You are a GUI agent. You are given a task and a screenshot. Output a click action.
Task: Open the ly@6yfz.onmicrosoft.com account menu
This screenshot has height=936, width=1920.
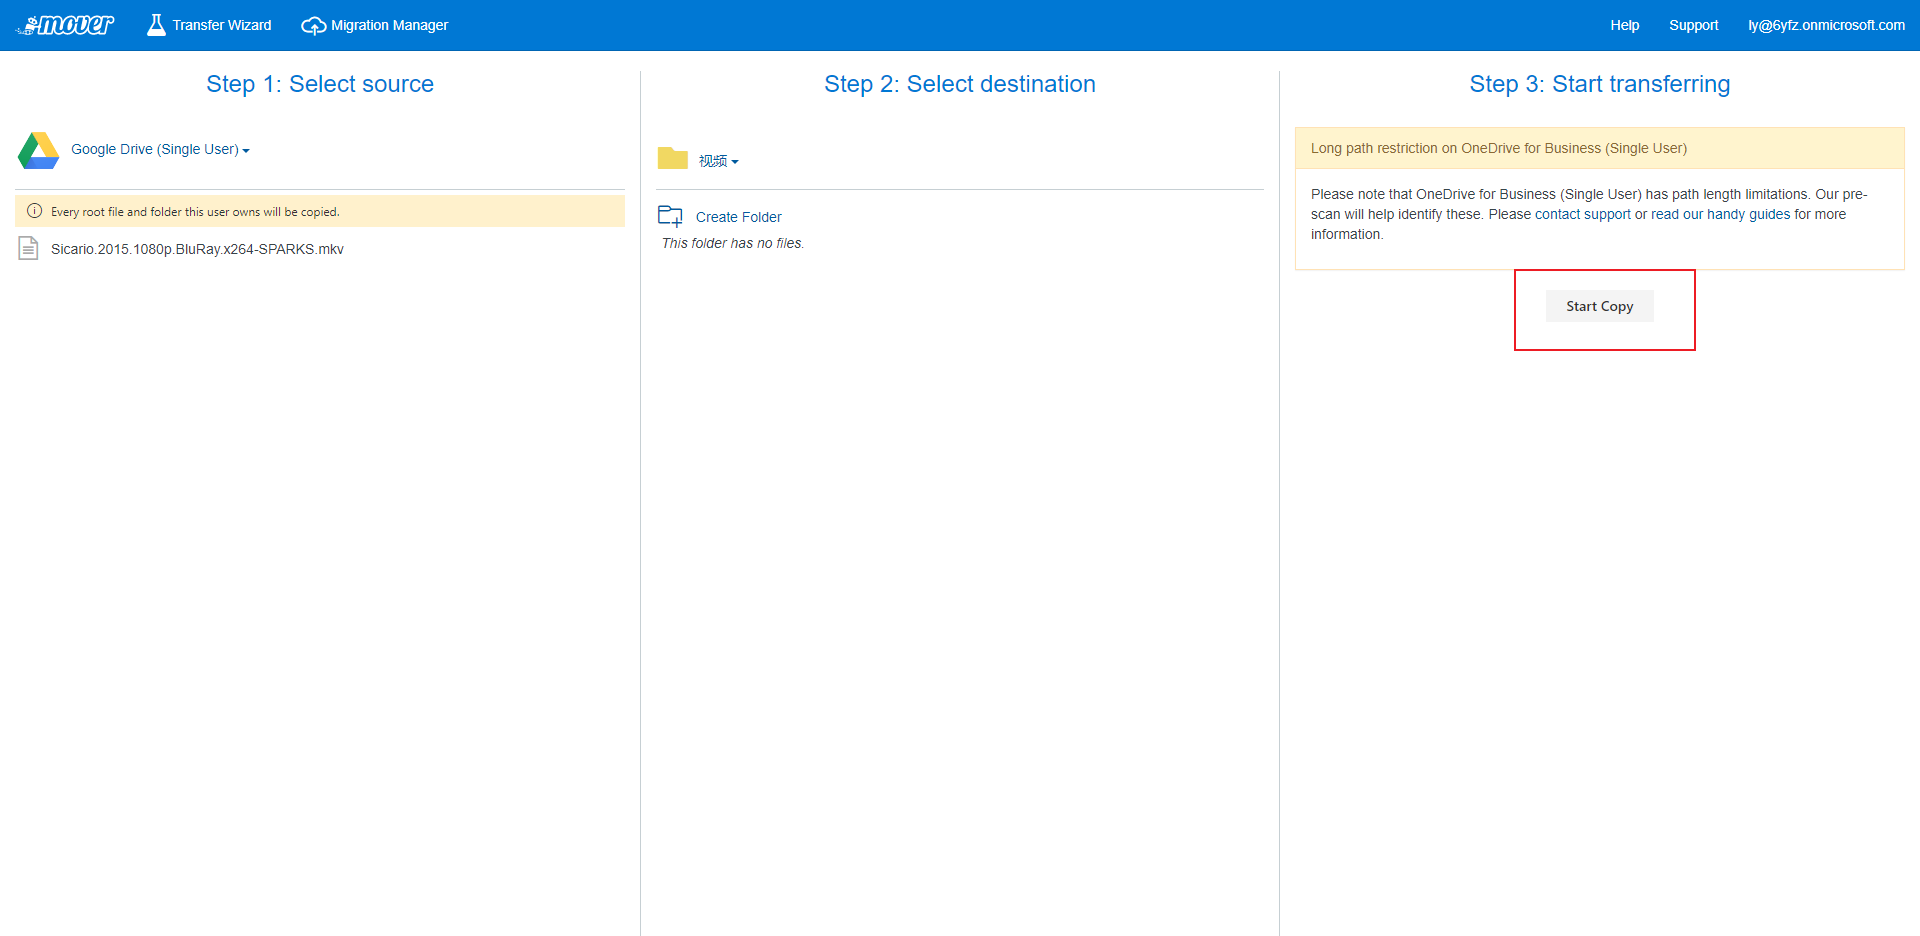click(1826, 25)
